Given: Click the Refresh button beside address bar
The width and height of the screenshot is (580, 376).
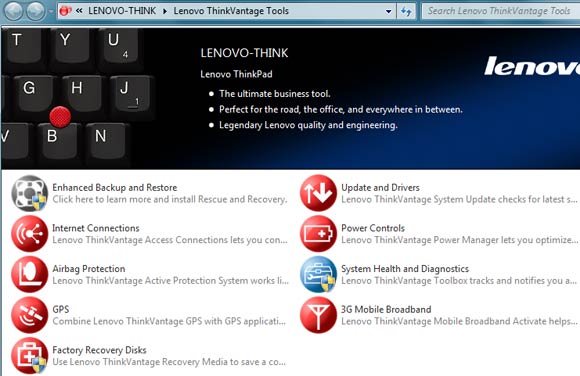Looking at the screenshot, I should [x=406, y=11].
